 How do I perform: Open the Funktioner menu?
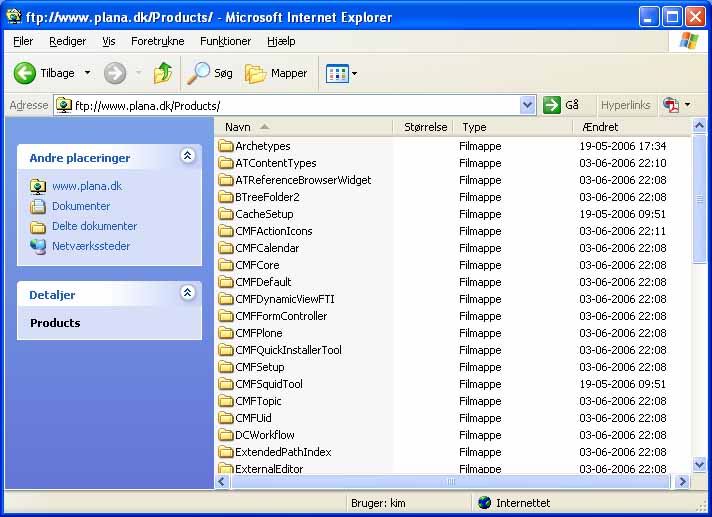pyautogui.click(x=225, y=41)
